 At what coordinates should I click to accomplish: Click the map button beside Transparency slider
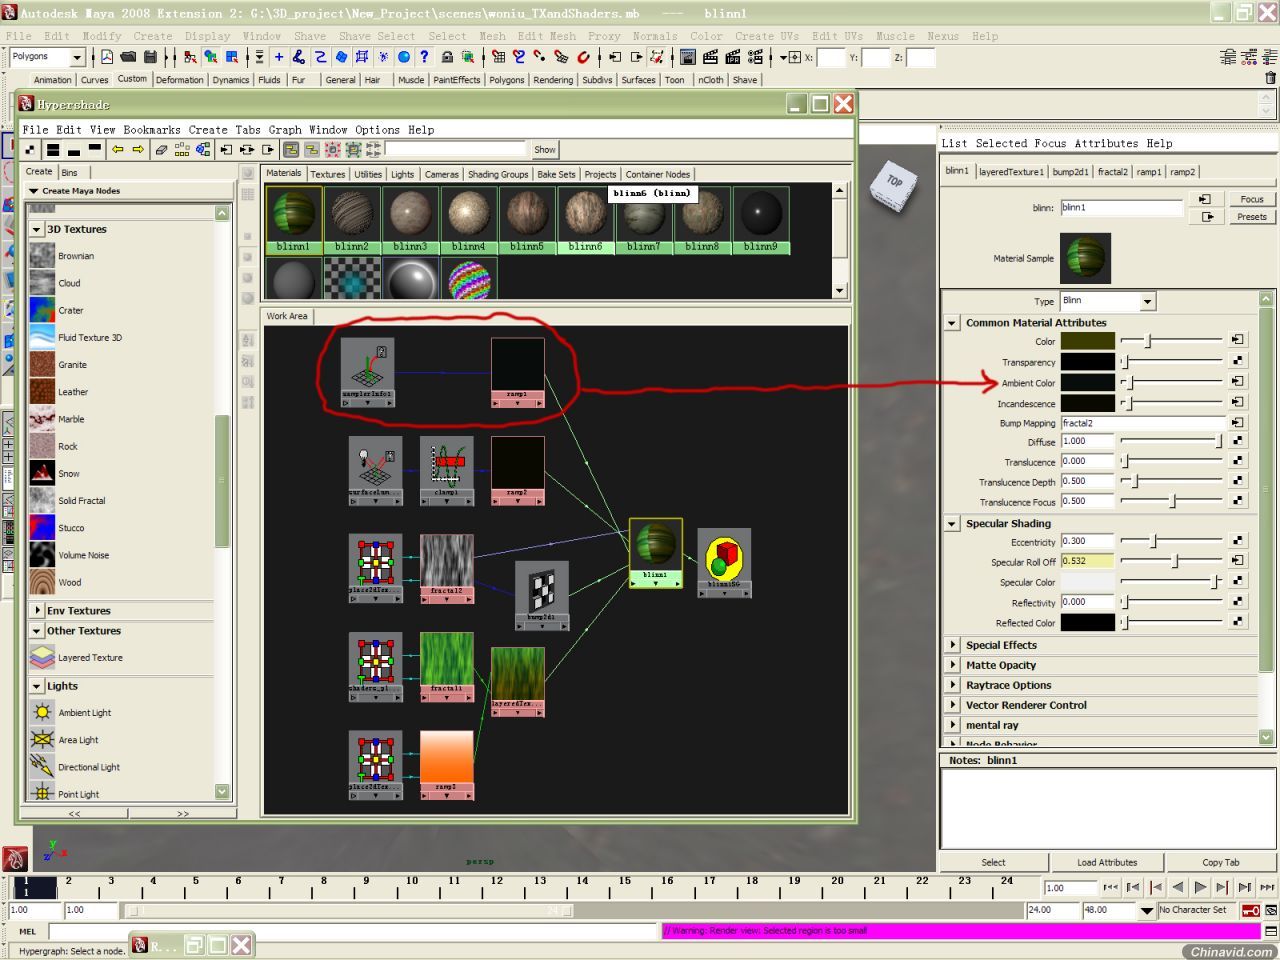(x=1238, y=361)
